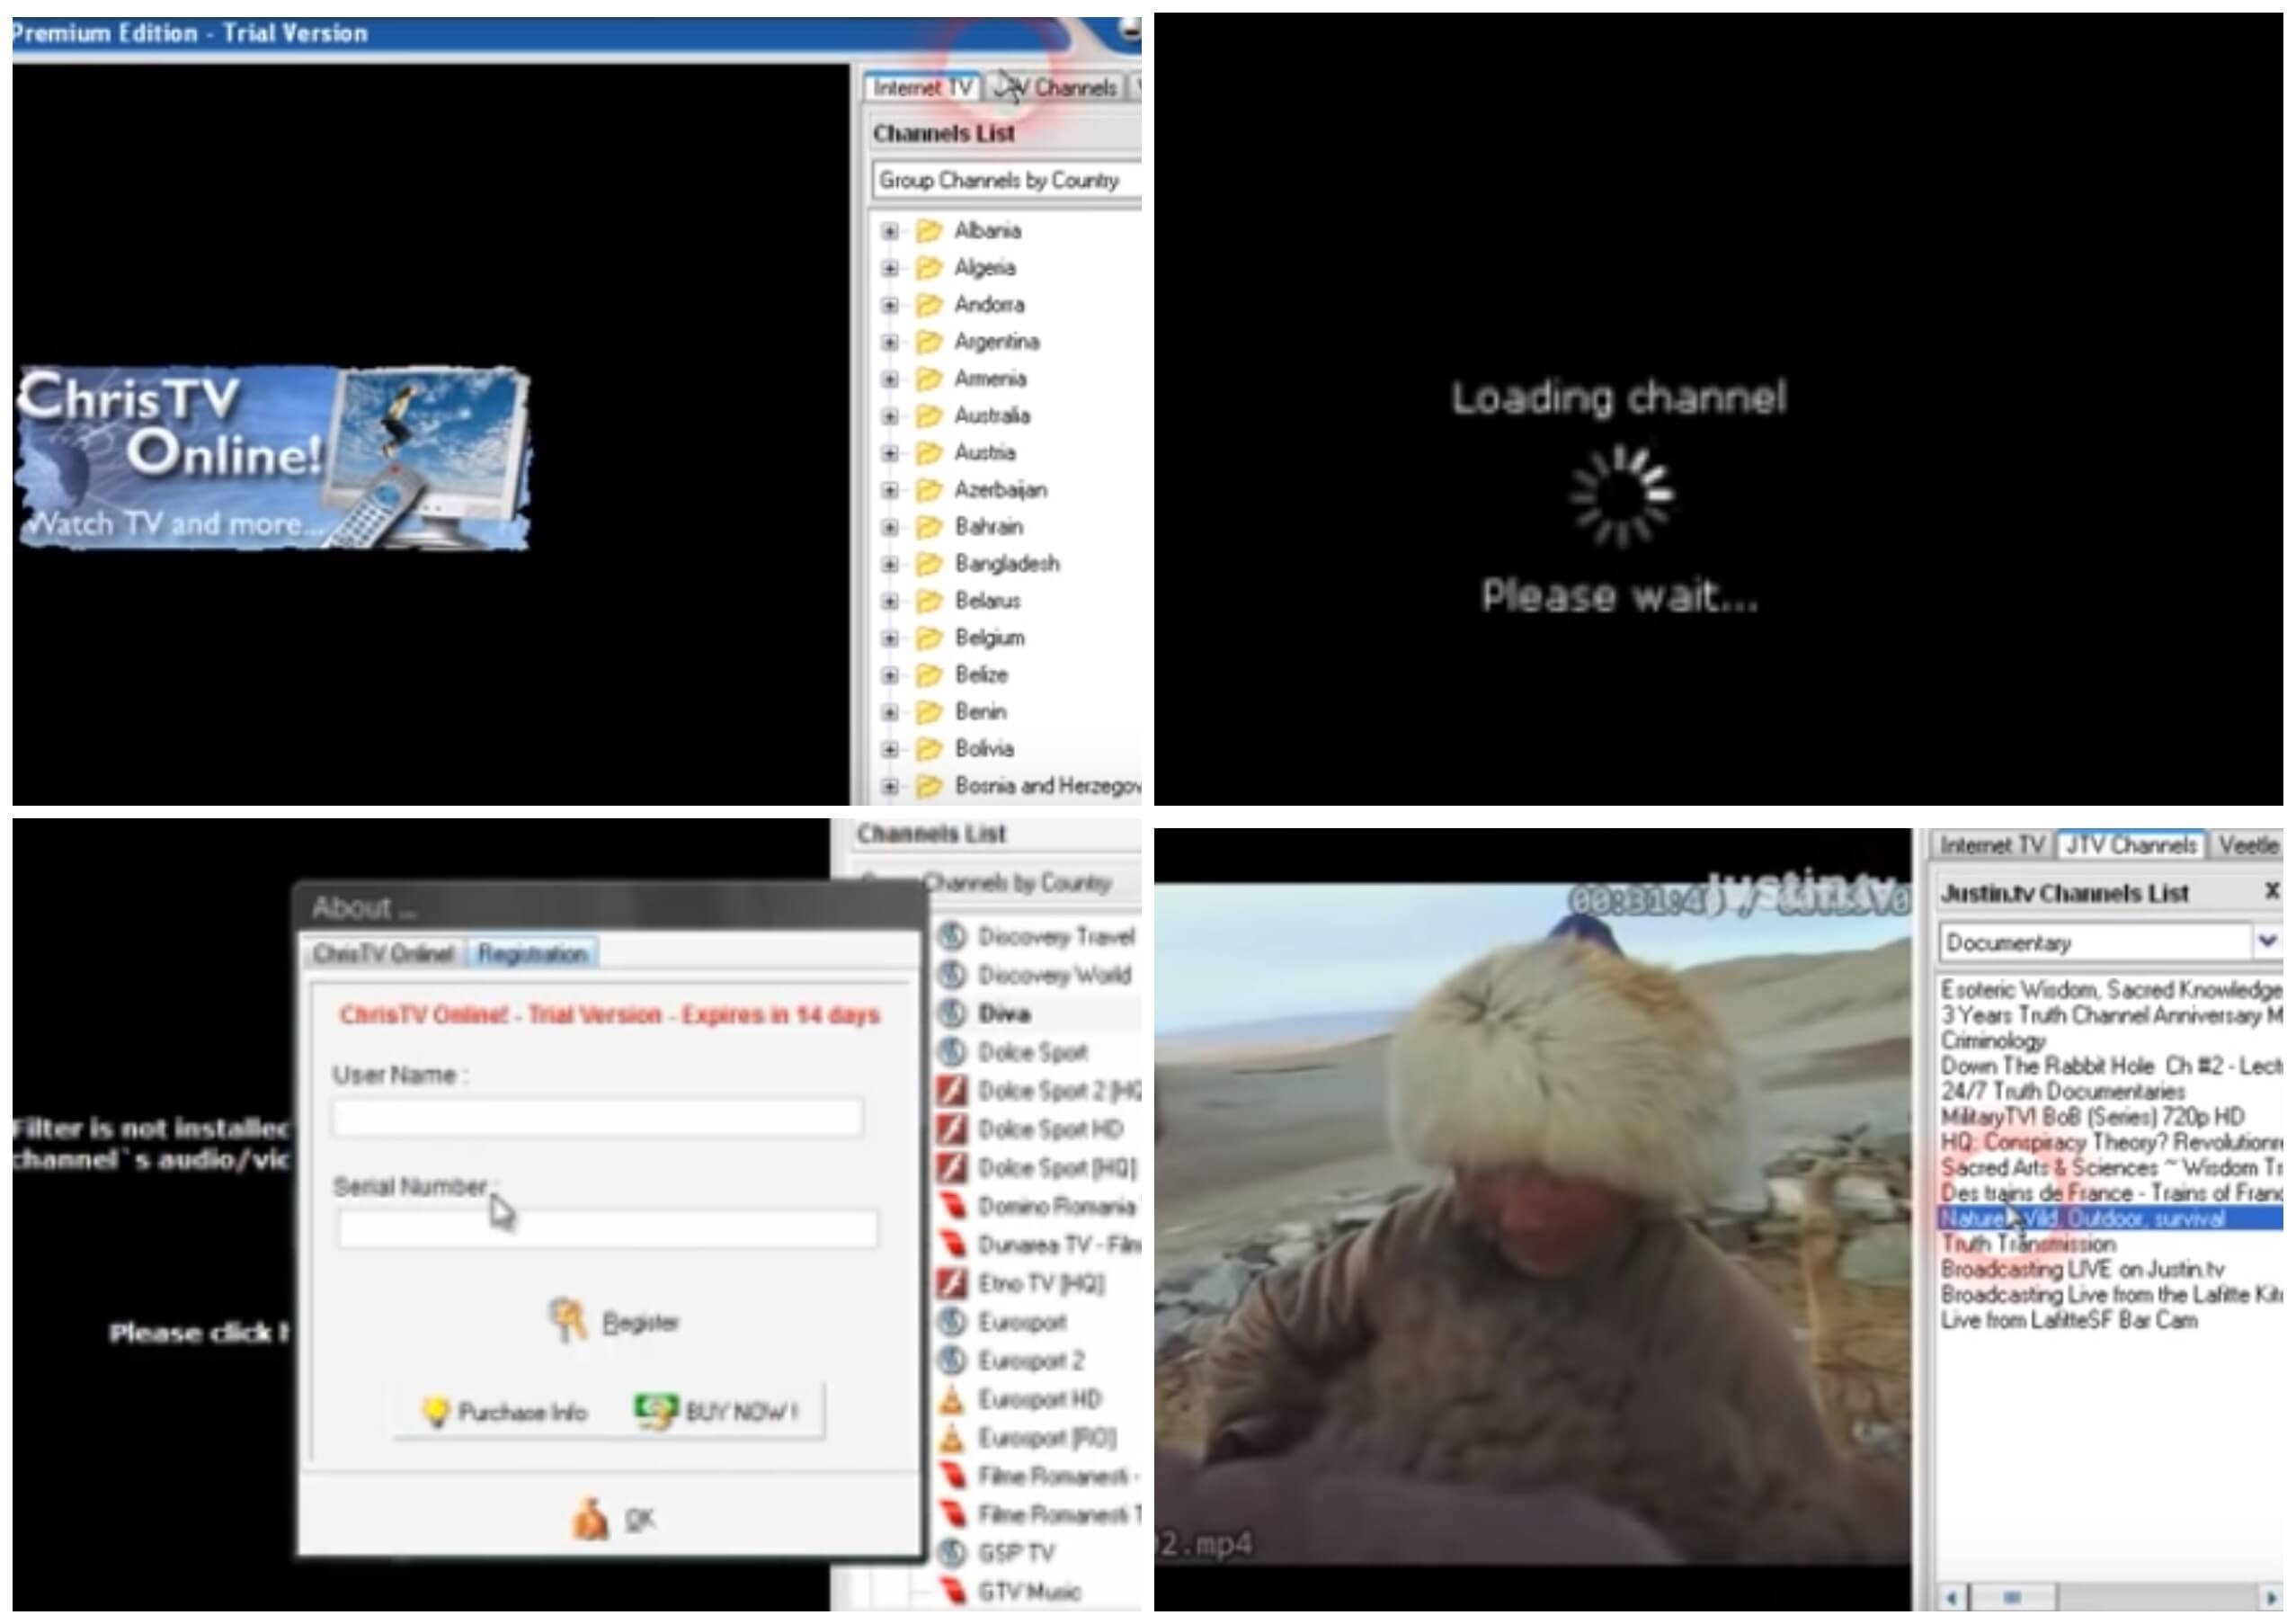
Task: Click the Diva channel icon
Action: click(x=952, y=1013)
